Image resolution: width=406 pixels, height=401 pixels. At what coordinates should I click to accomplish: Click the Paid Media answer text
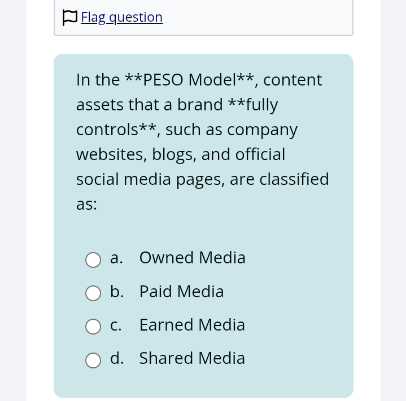click(x=182, y=291)
